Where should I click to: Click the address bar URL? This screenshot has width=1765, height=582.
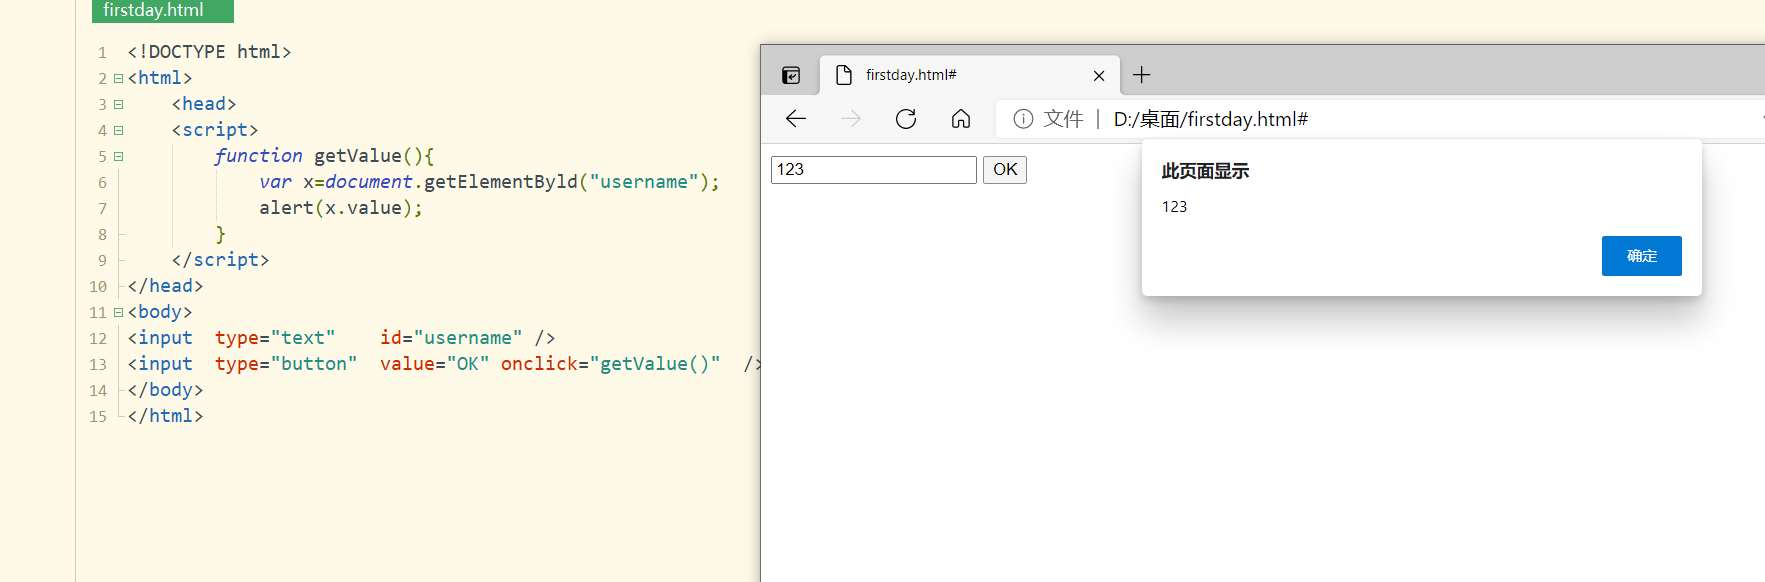1210,120
